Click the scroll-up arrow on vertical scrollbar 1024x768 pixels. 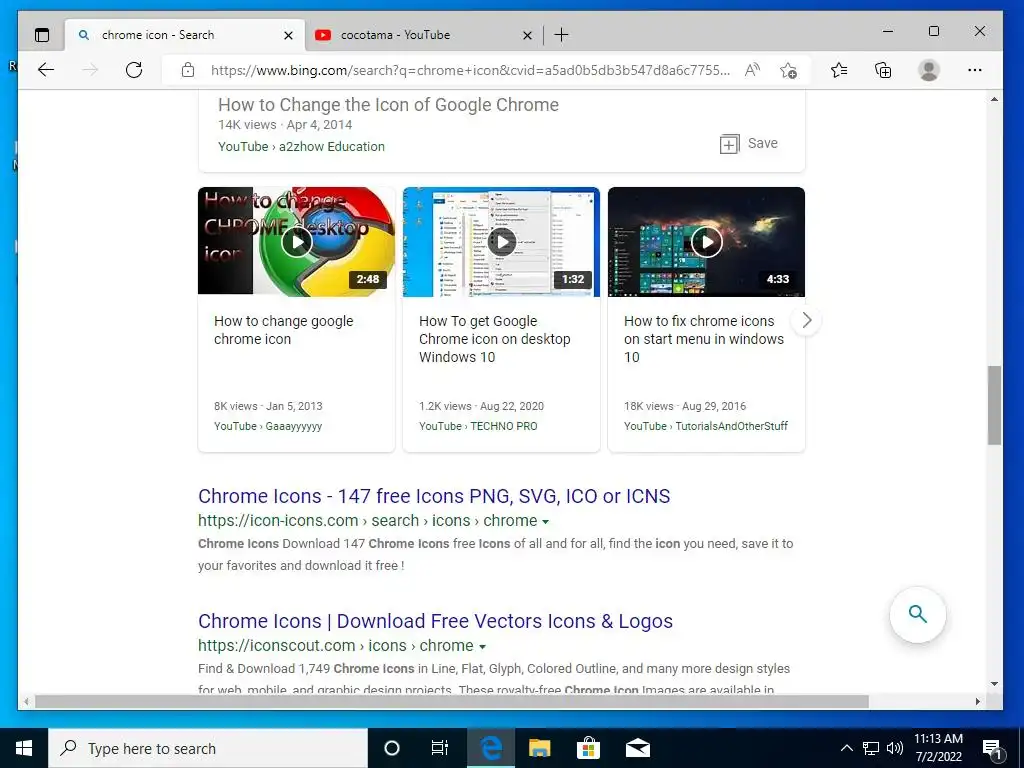tap(994, 99)
